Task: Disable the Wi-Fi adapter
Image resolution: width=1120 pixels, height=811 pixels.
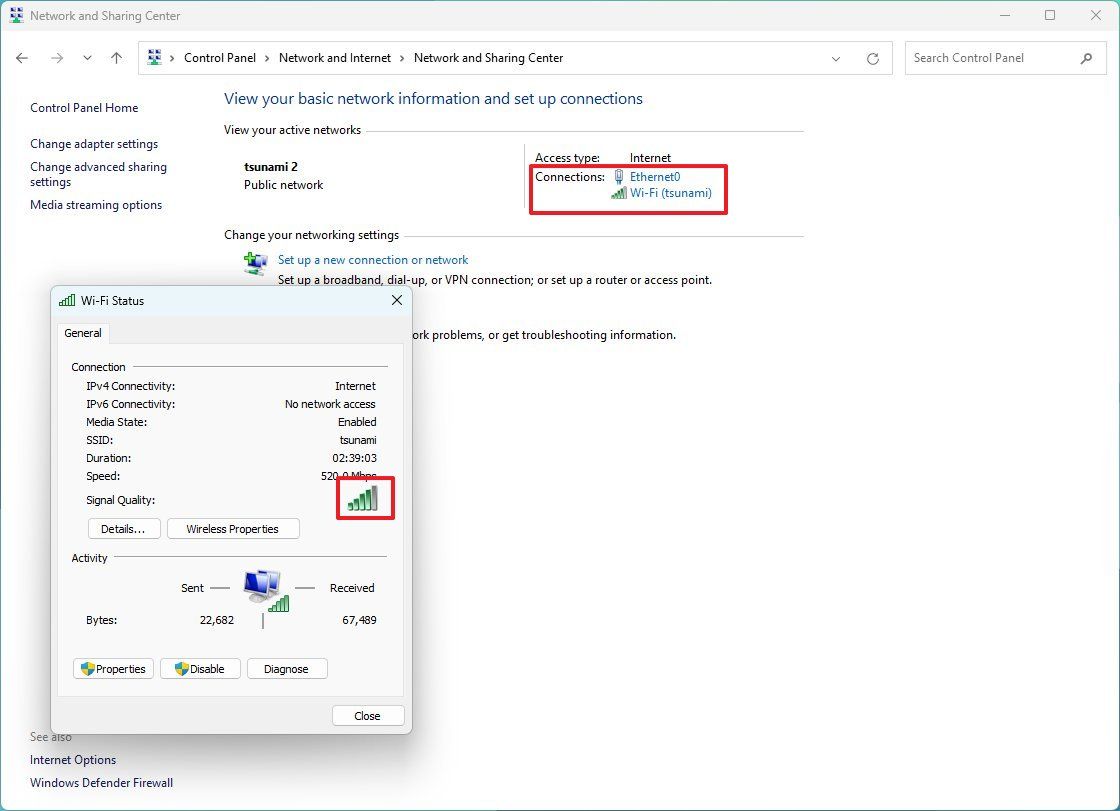Action: tap(200, 668)
